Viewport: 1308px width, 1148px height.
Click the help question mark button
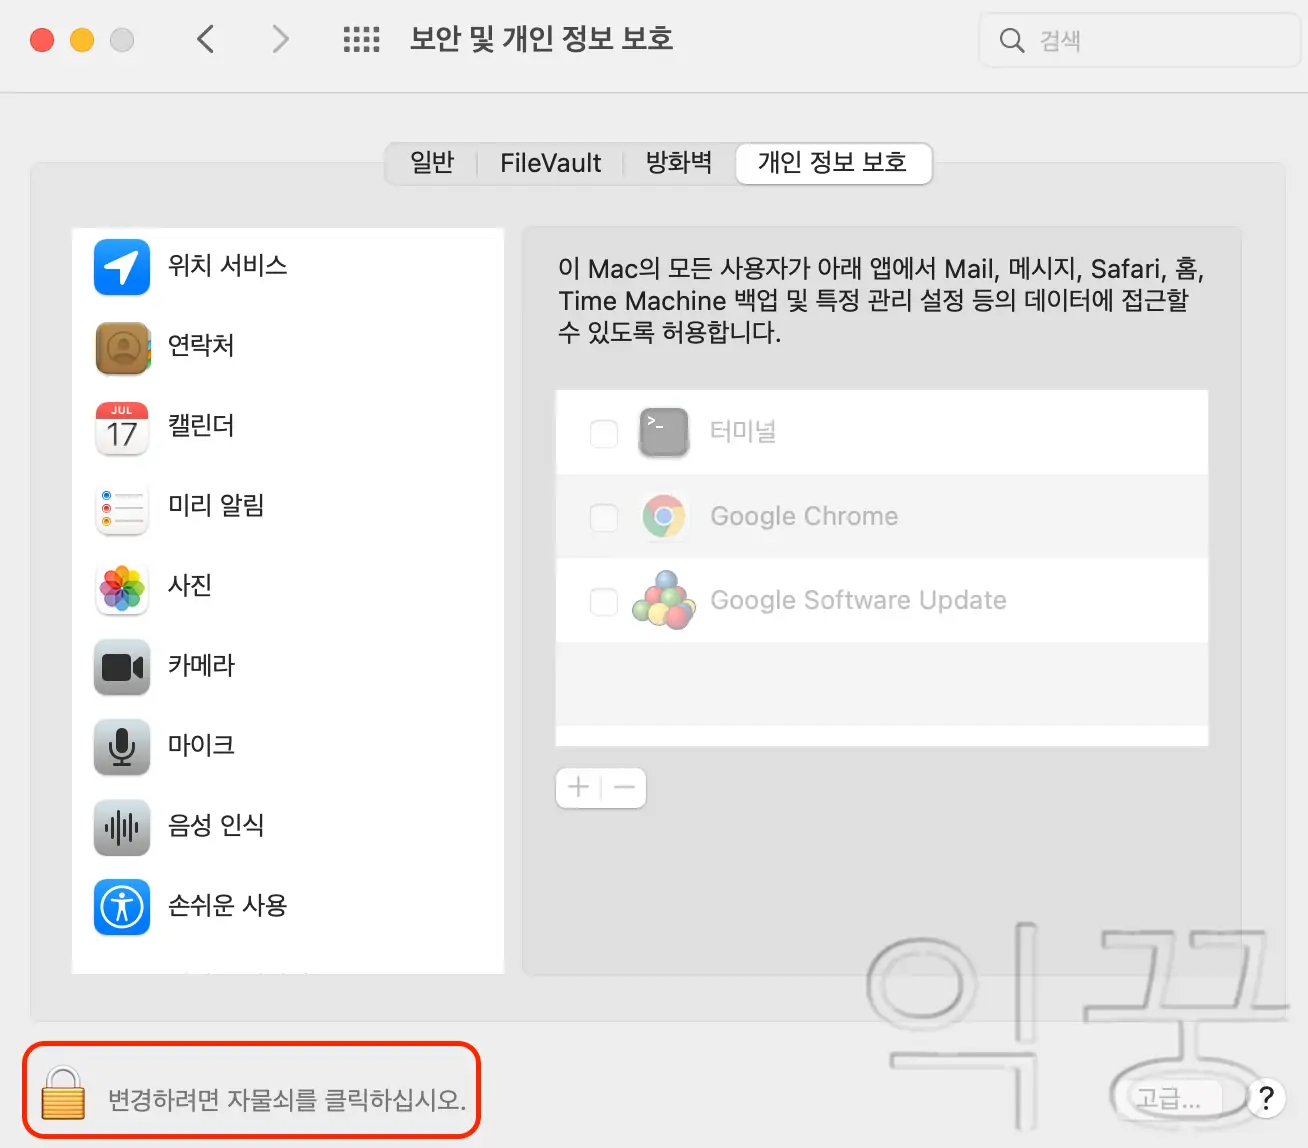tap(1266, 1098)
